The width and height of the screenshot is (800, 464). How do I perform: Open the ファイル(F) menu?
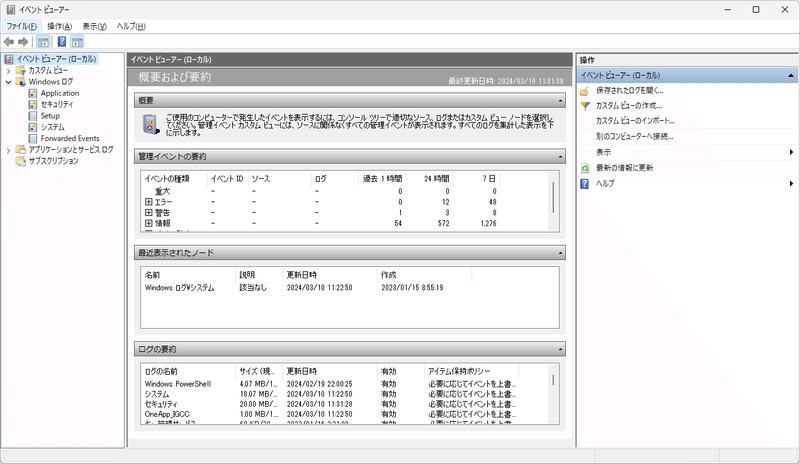coord(21,27)
